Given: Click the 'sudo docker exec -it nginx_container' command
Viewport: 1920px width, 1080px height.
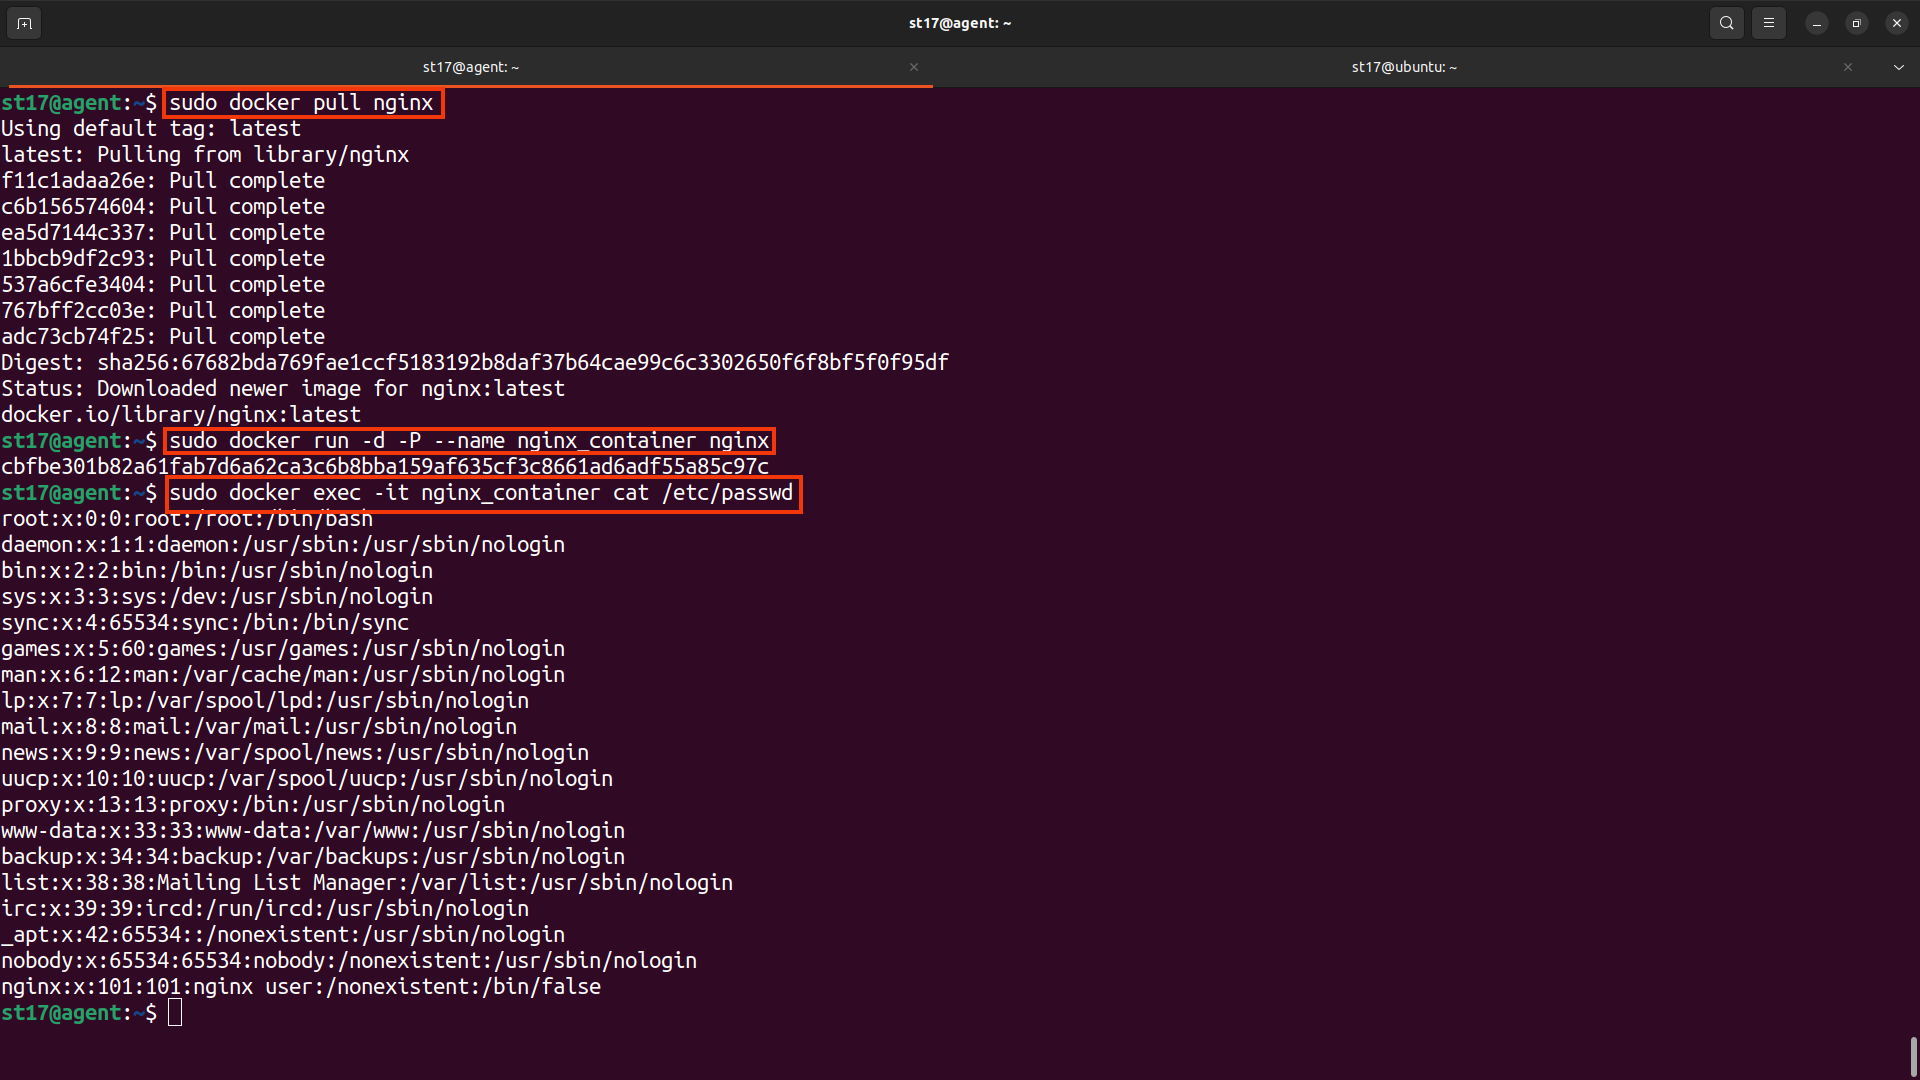Looking at the screenshot, I should tap(482, 493).
